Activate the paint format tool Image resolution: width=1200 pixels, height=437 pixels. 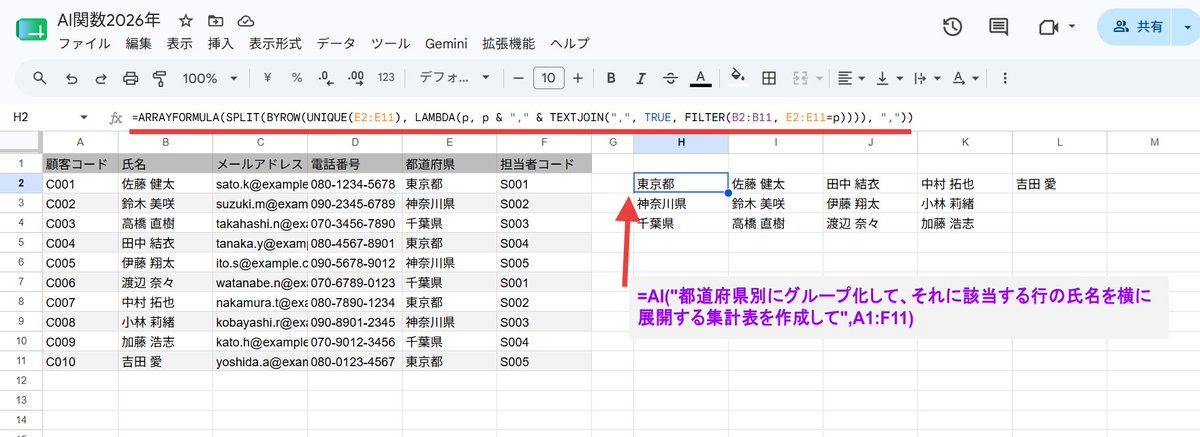[159, 78]
